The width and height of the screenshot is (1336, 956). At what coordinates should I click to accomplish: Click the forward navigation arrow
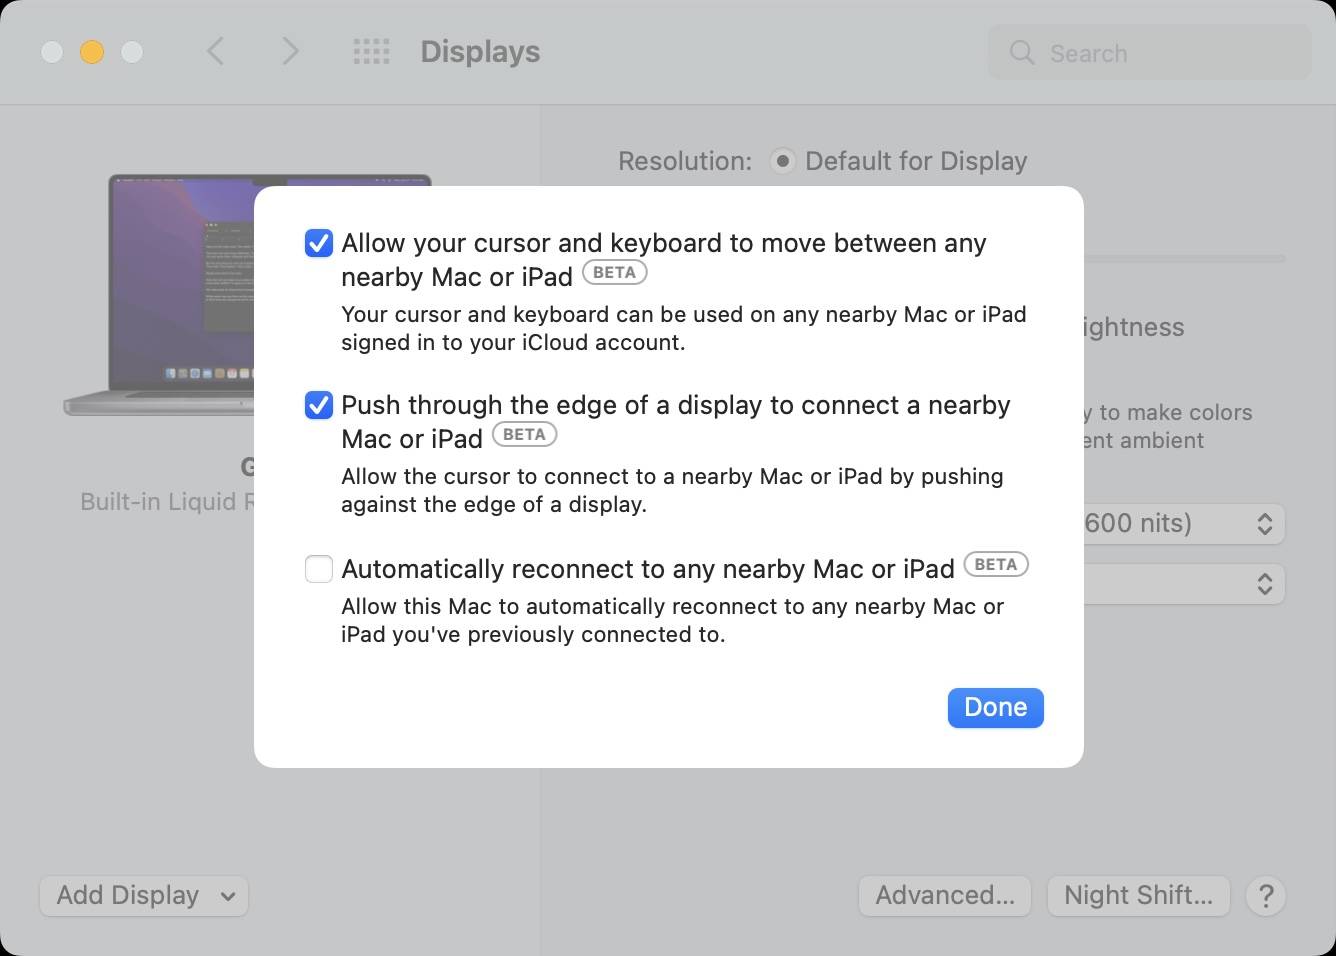[x=289, y=51]
